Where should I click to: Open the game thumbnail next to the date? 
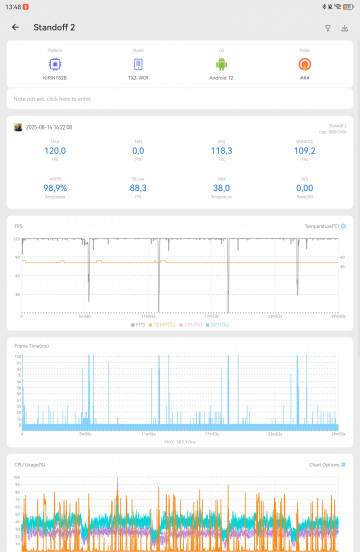(x=18, y=127)
